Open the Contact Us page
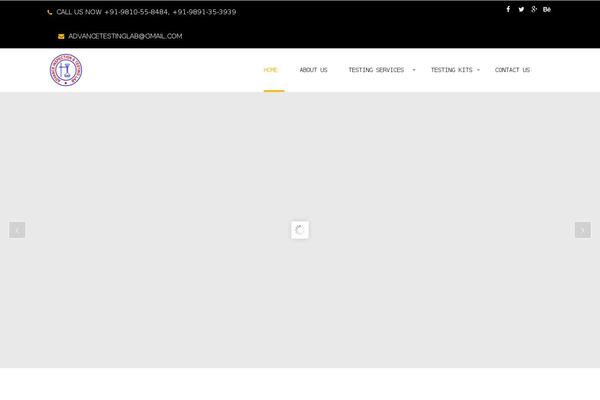This screenshot has width=600, height=400. click(x=512, y=70)
